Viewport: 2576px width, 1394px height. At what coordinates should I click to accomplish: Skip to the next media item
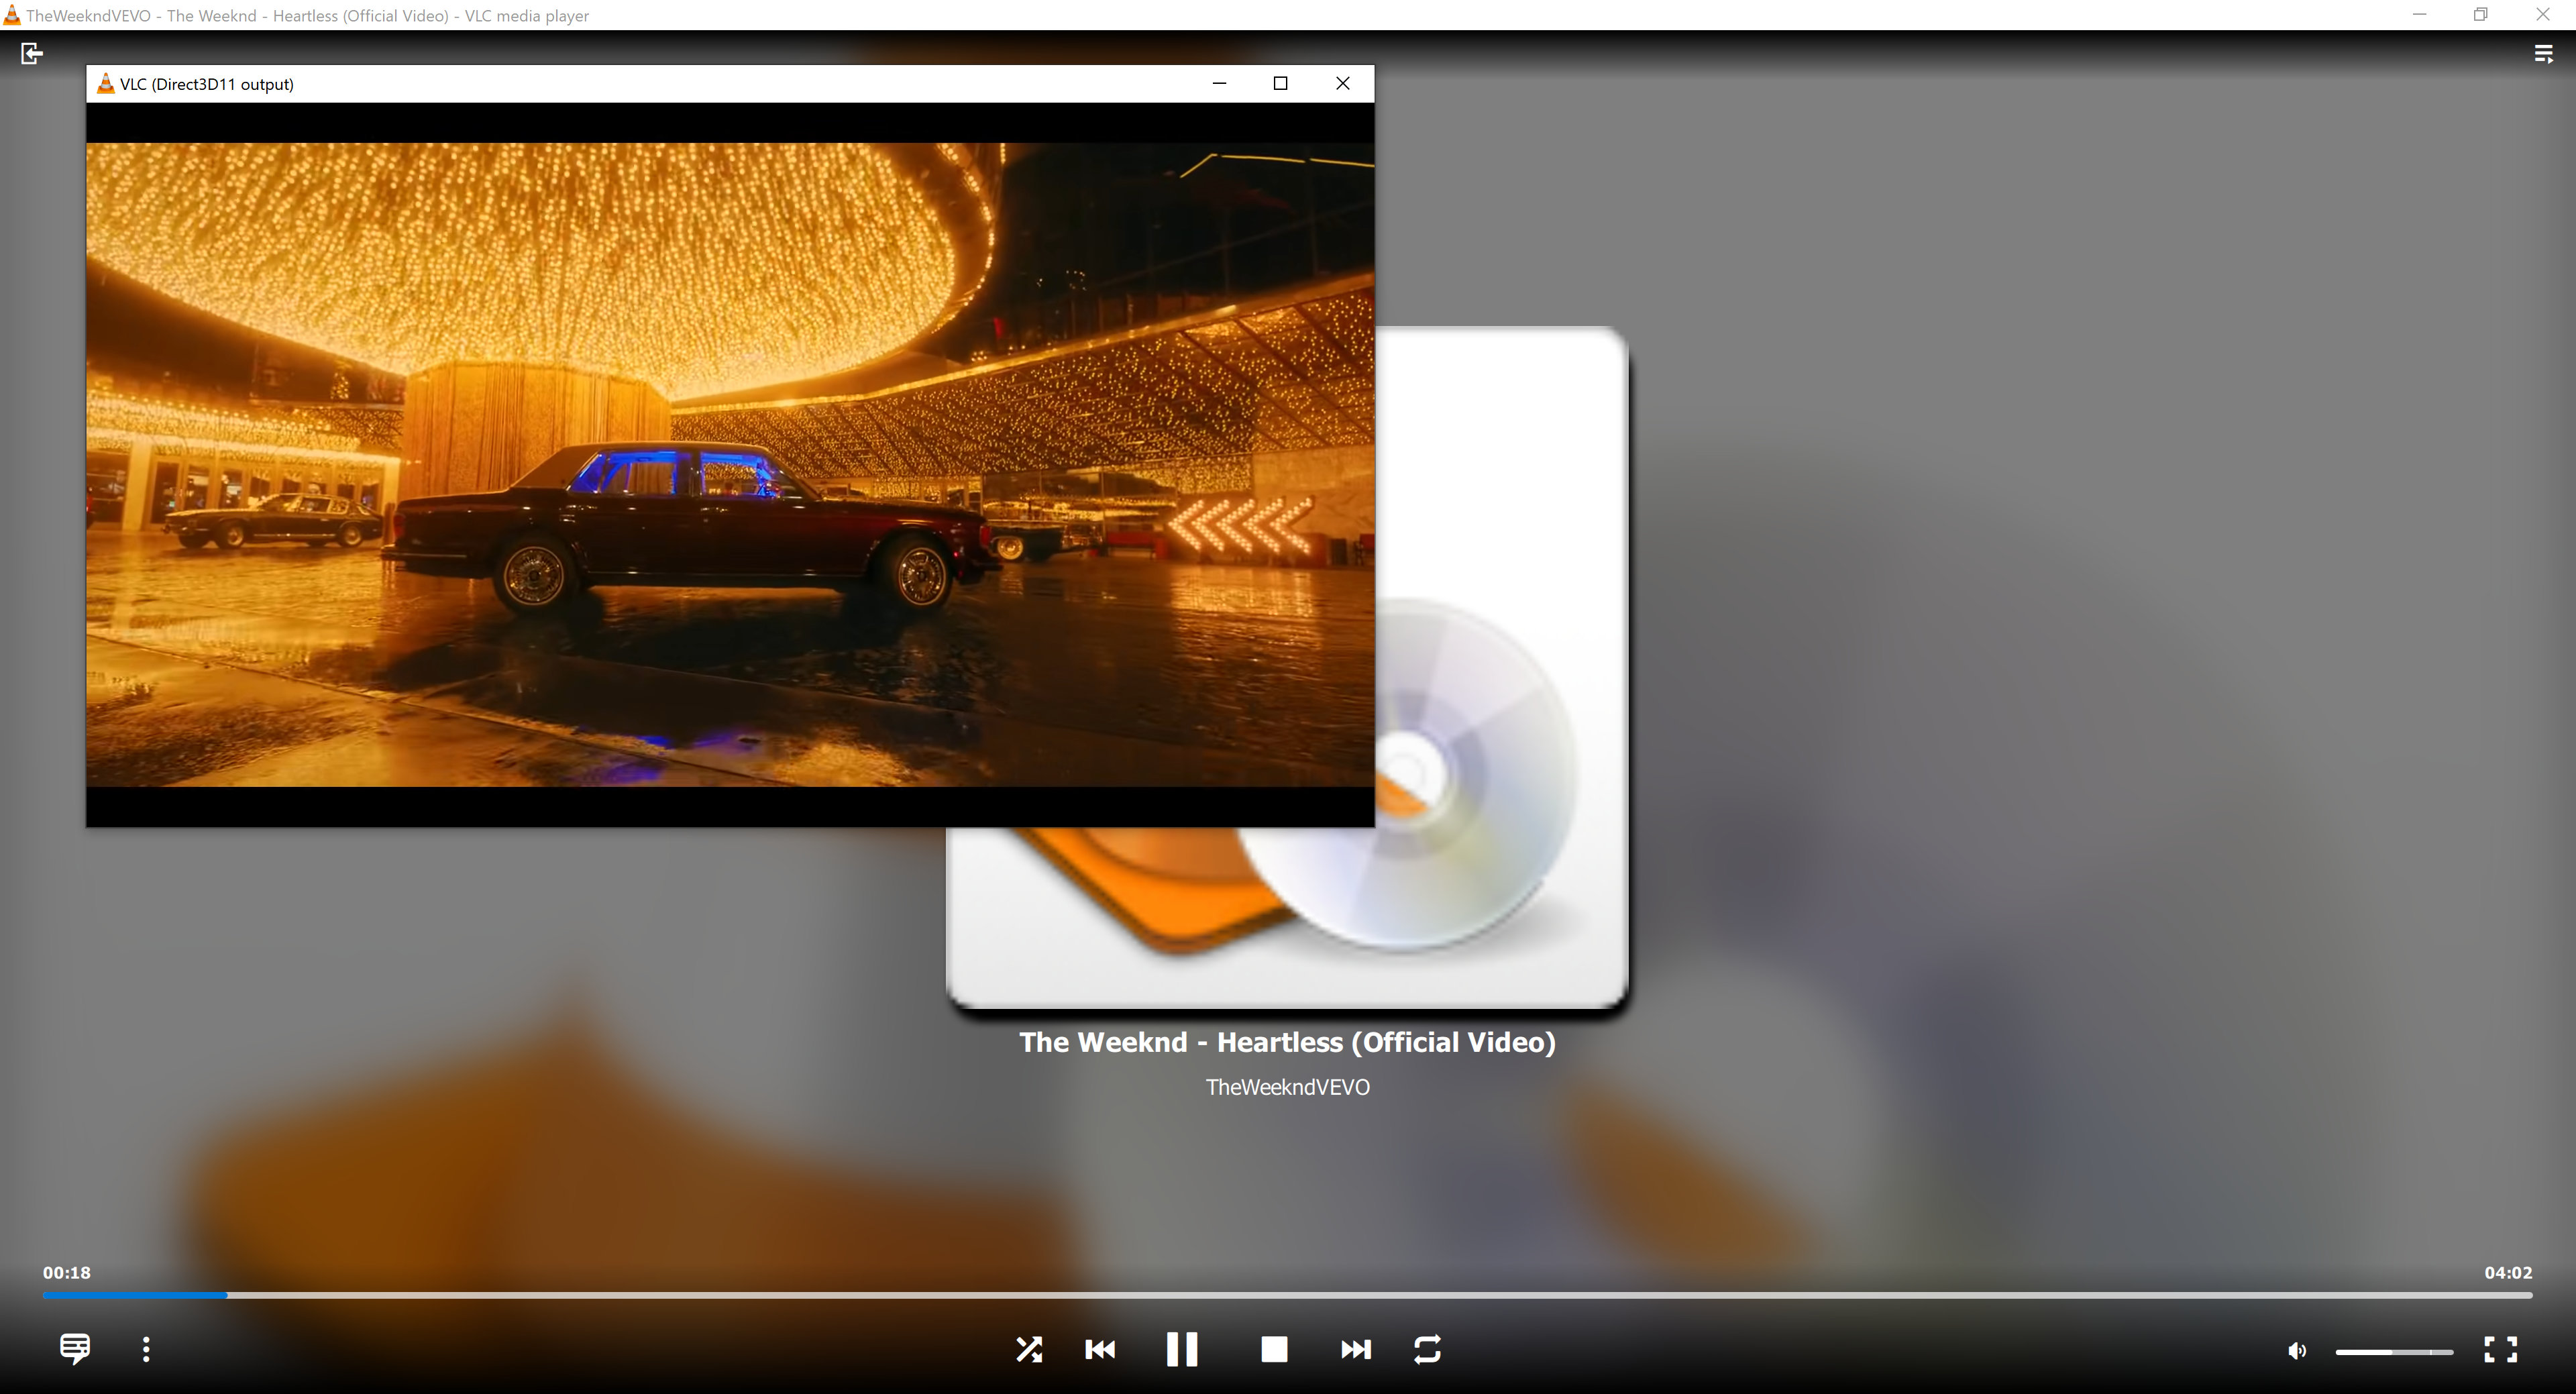coord(1355,1349)
